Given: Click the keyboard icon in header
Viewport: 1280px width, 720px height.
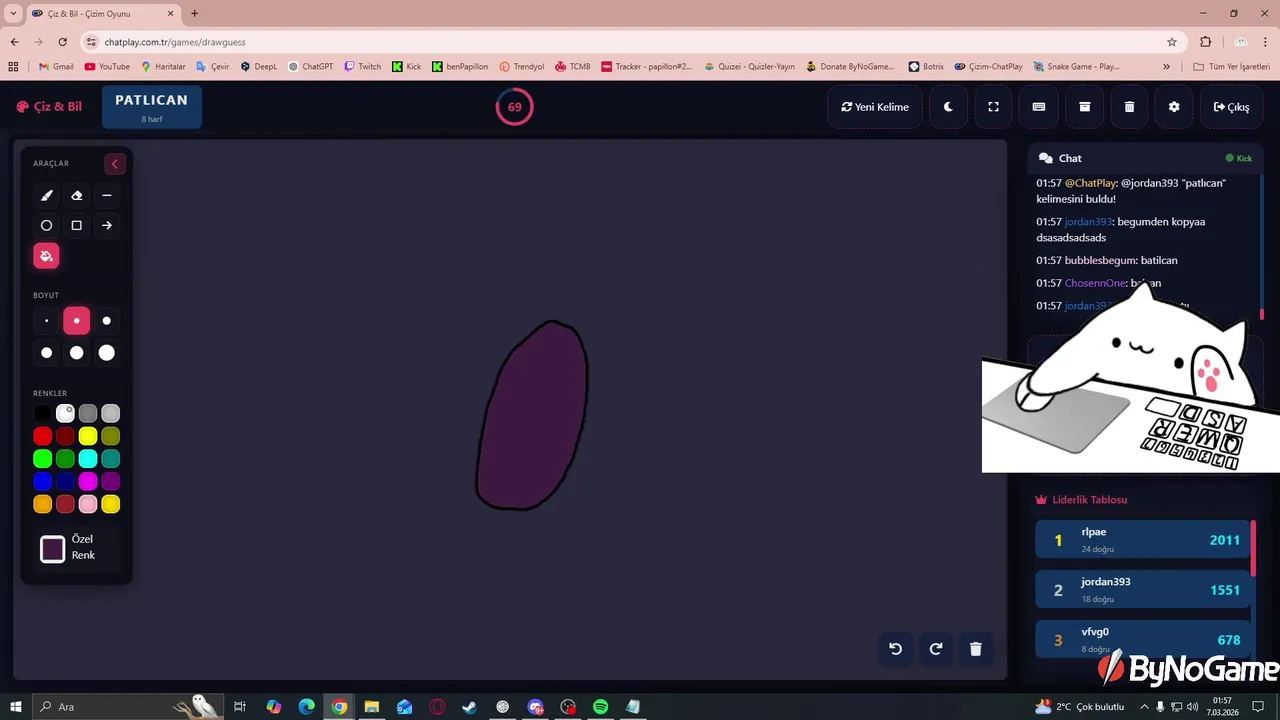Looking at the screenshot, I should pos(1039,107).
